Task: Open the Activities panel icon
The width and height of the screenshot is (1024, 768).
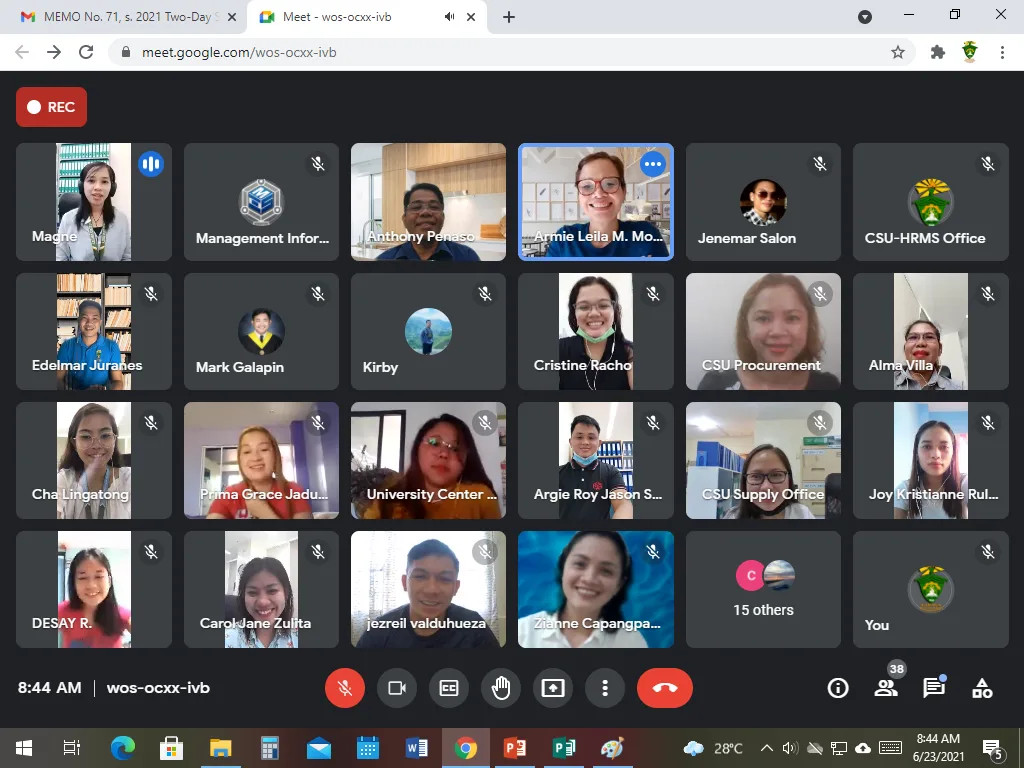Action: click(982, 688)
